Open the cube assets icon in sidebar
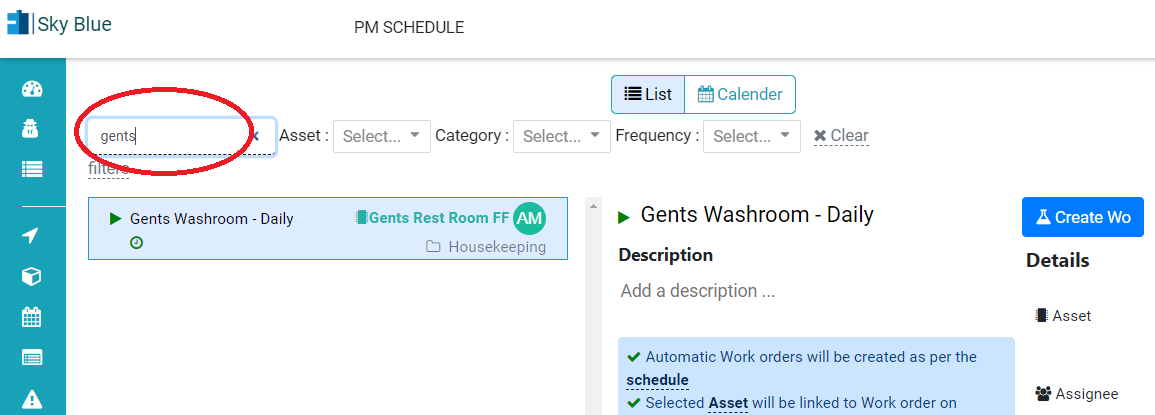Screen dimensions: 1155x415 [32, 276]
